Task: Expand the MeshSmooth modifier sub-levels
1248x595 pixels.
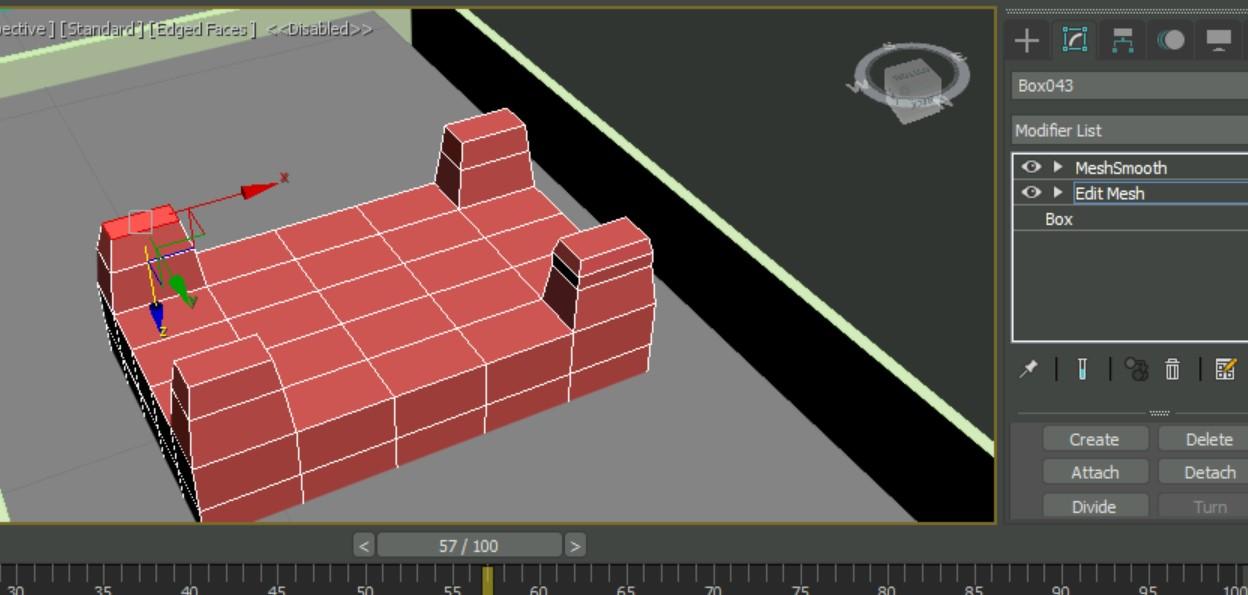Action: click(x=1058, y=167)
